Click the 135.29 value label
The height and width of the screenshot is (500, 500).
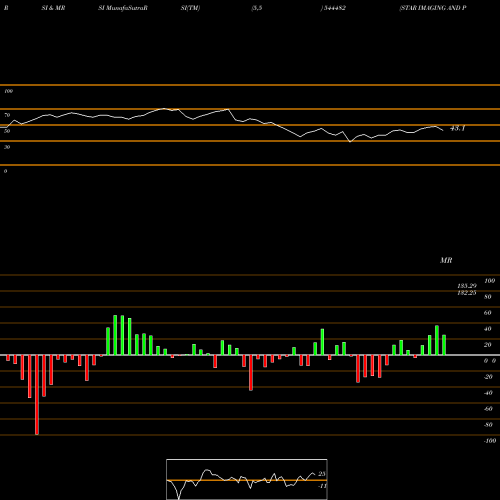(x=467, y=286)
